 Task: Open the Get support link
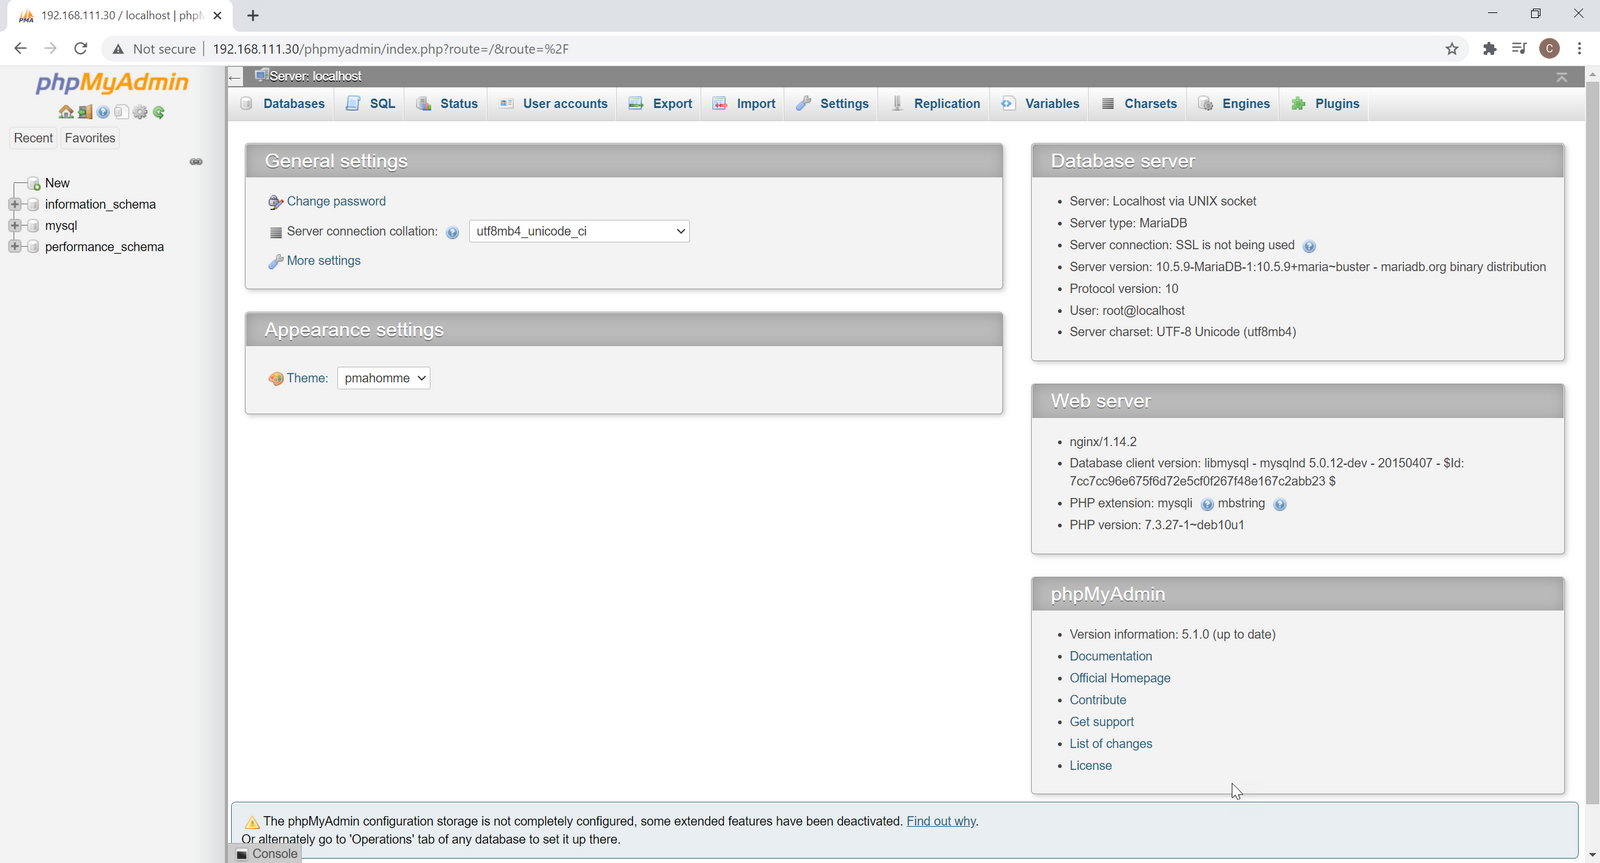(x=1102, y=723)
